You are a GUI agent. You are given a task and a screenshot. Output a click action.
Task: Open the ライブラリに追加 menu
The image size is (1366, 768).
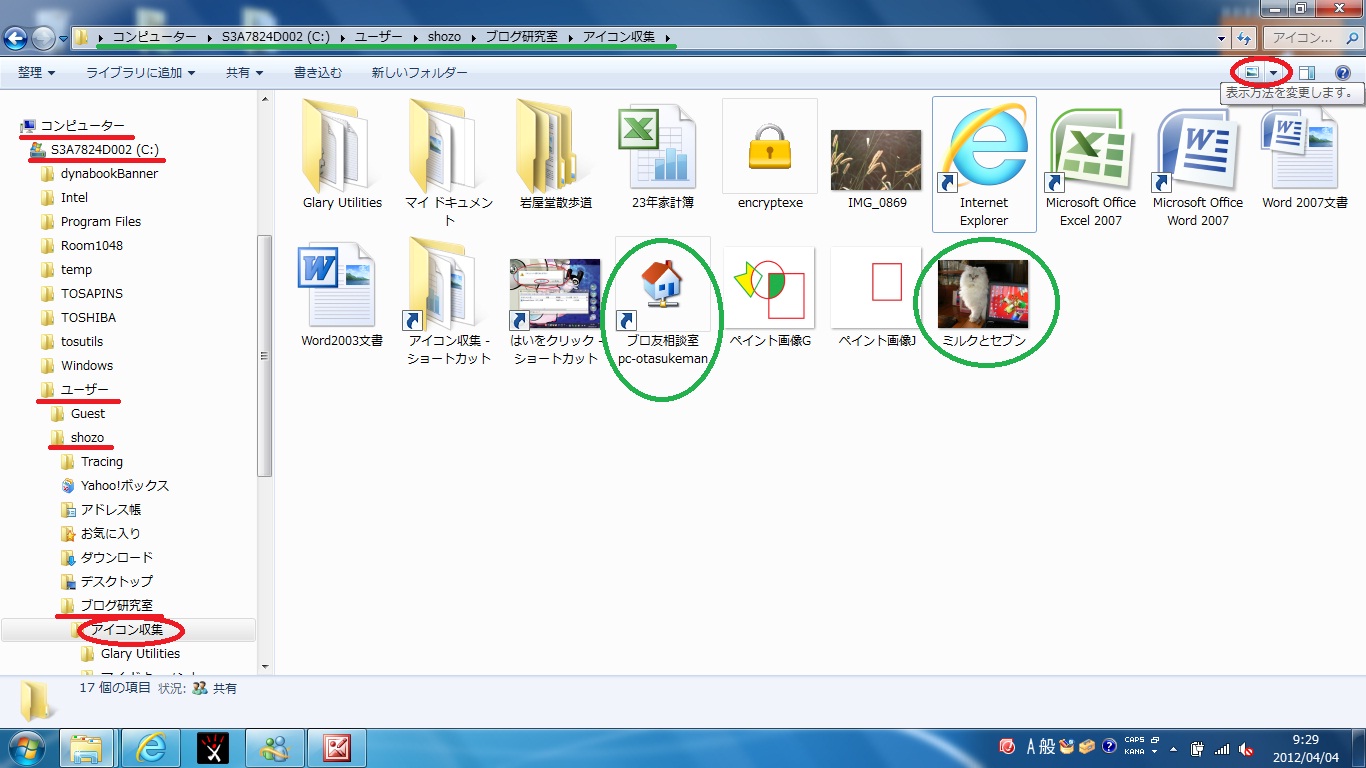tap(140, 73)
